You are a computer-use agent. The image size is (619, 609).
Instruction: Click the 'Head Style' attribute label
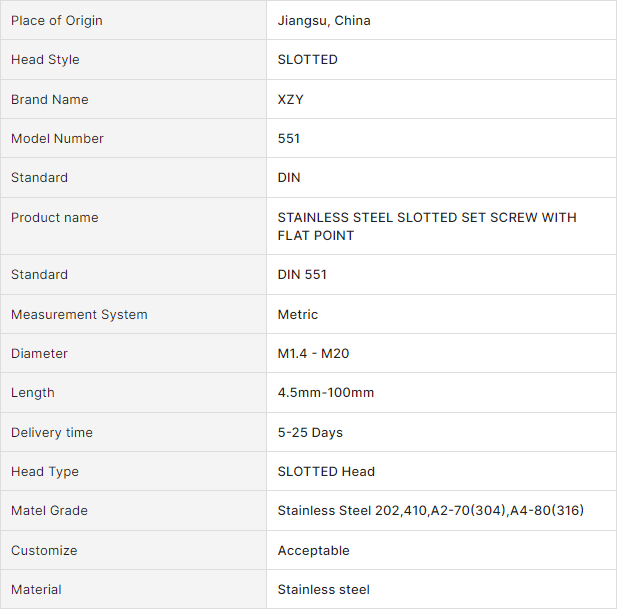click(45, 60)
